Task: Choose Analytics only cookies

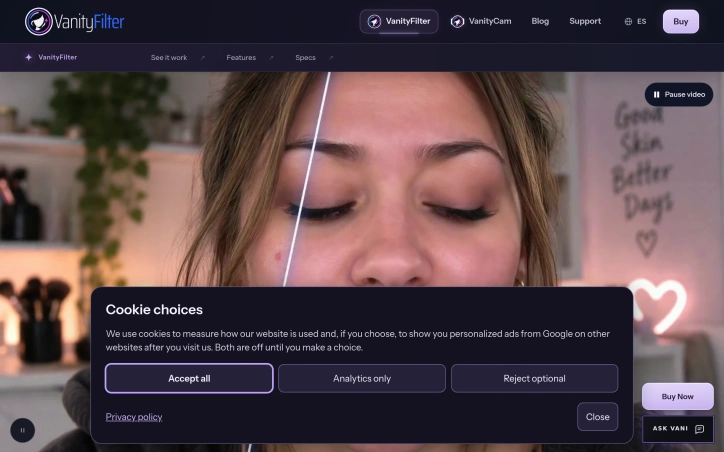Action: (362, 379)
